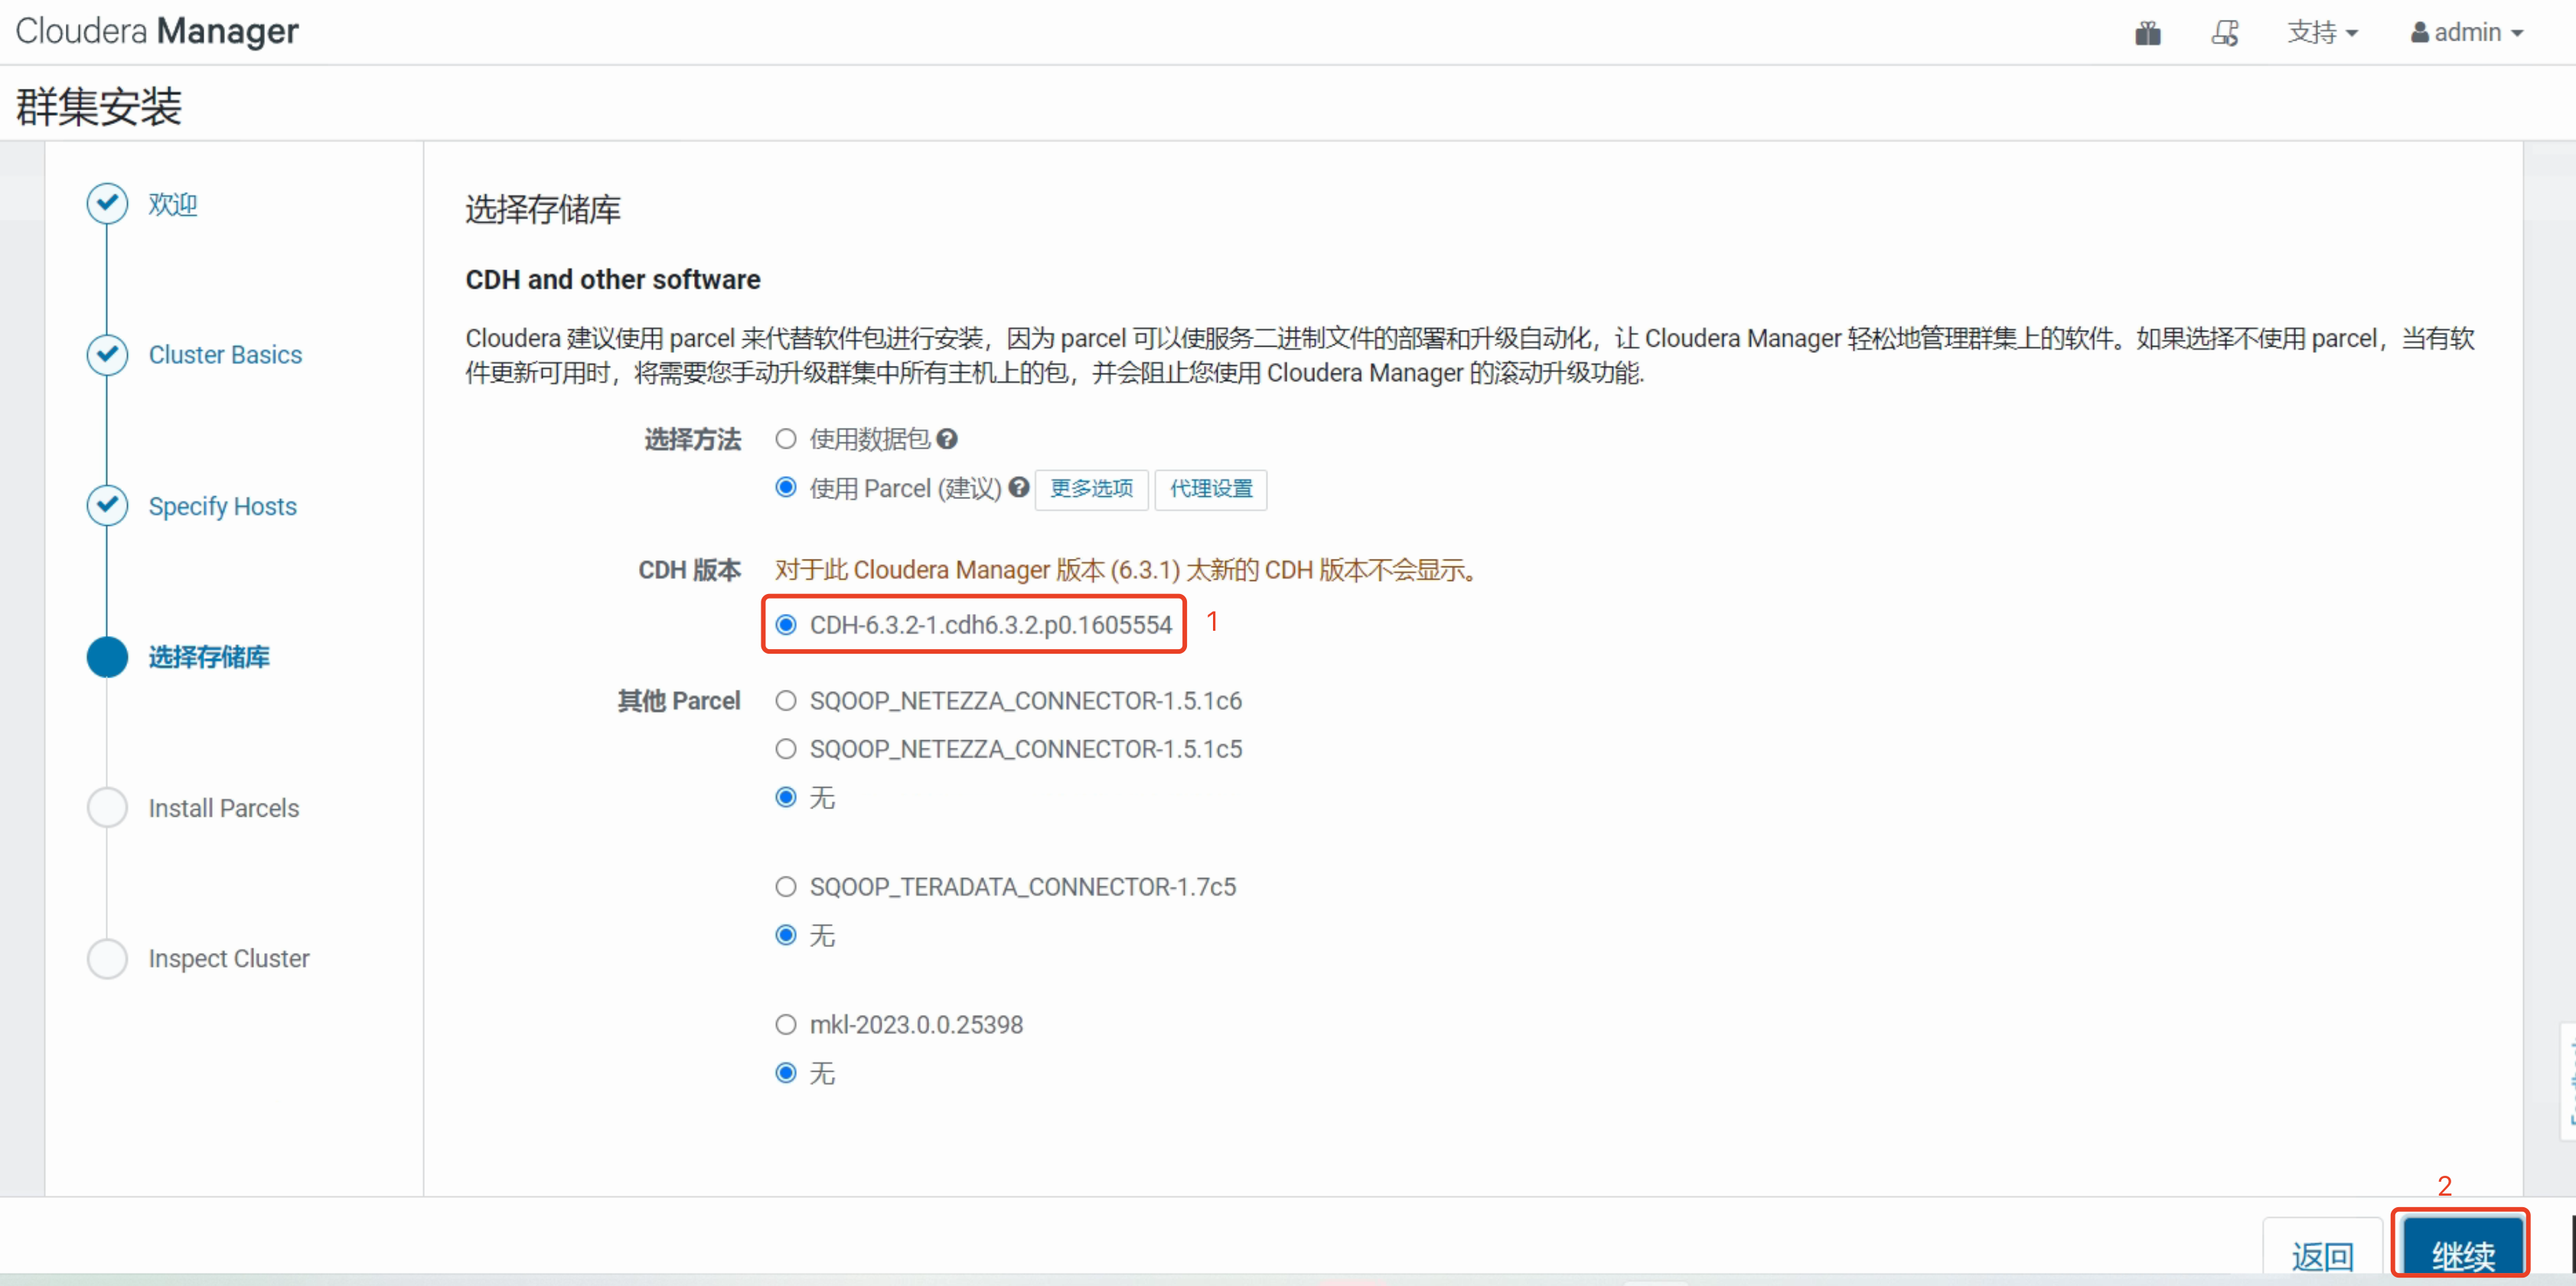The width and height of the screenshot is (2576, 1286).
Task: Click help icon next to 使用 Parcel
Action: pyautogui.click(x=1018, y=487)
